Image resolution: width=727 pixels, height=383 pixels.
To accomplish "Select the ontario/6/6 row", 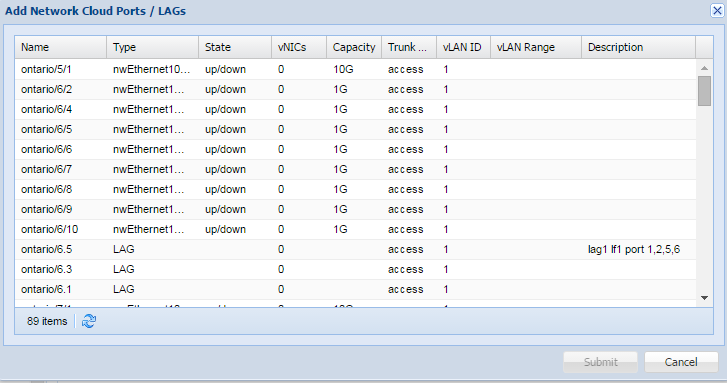I will (355, 149).
